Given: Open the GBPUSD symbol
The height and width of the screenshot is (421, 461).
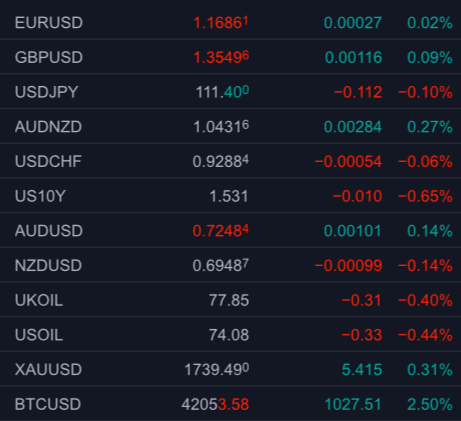Looking at the screenshot, I should click(x=49, y=57).
